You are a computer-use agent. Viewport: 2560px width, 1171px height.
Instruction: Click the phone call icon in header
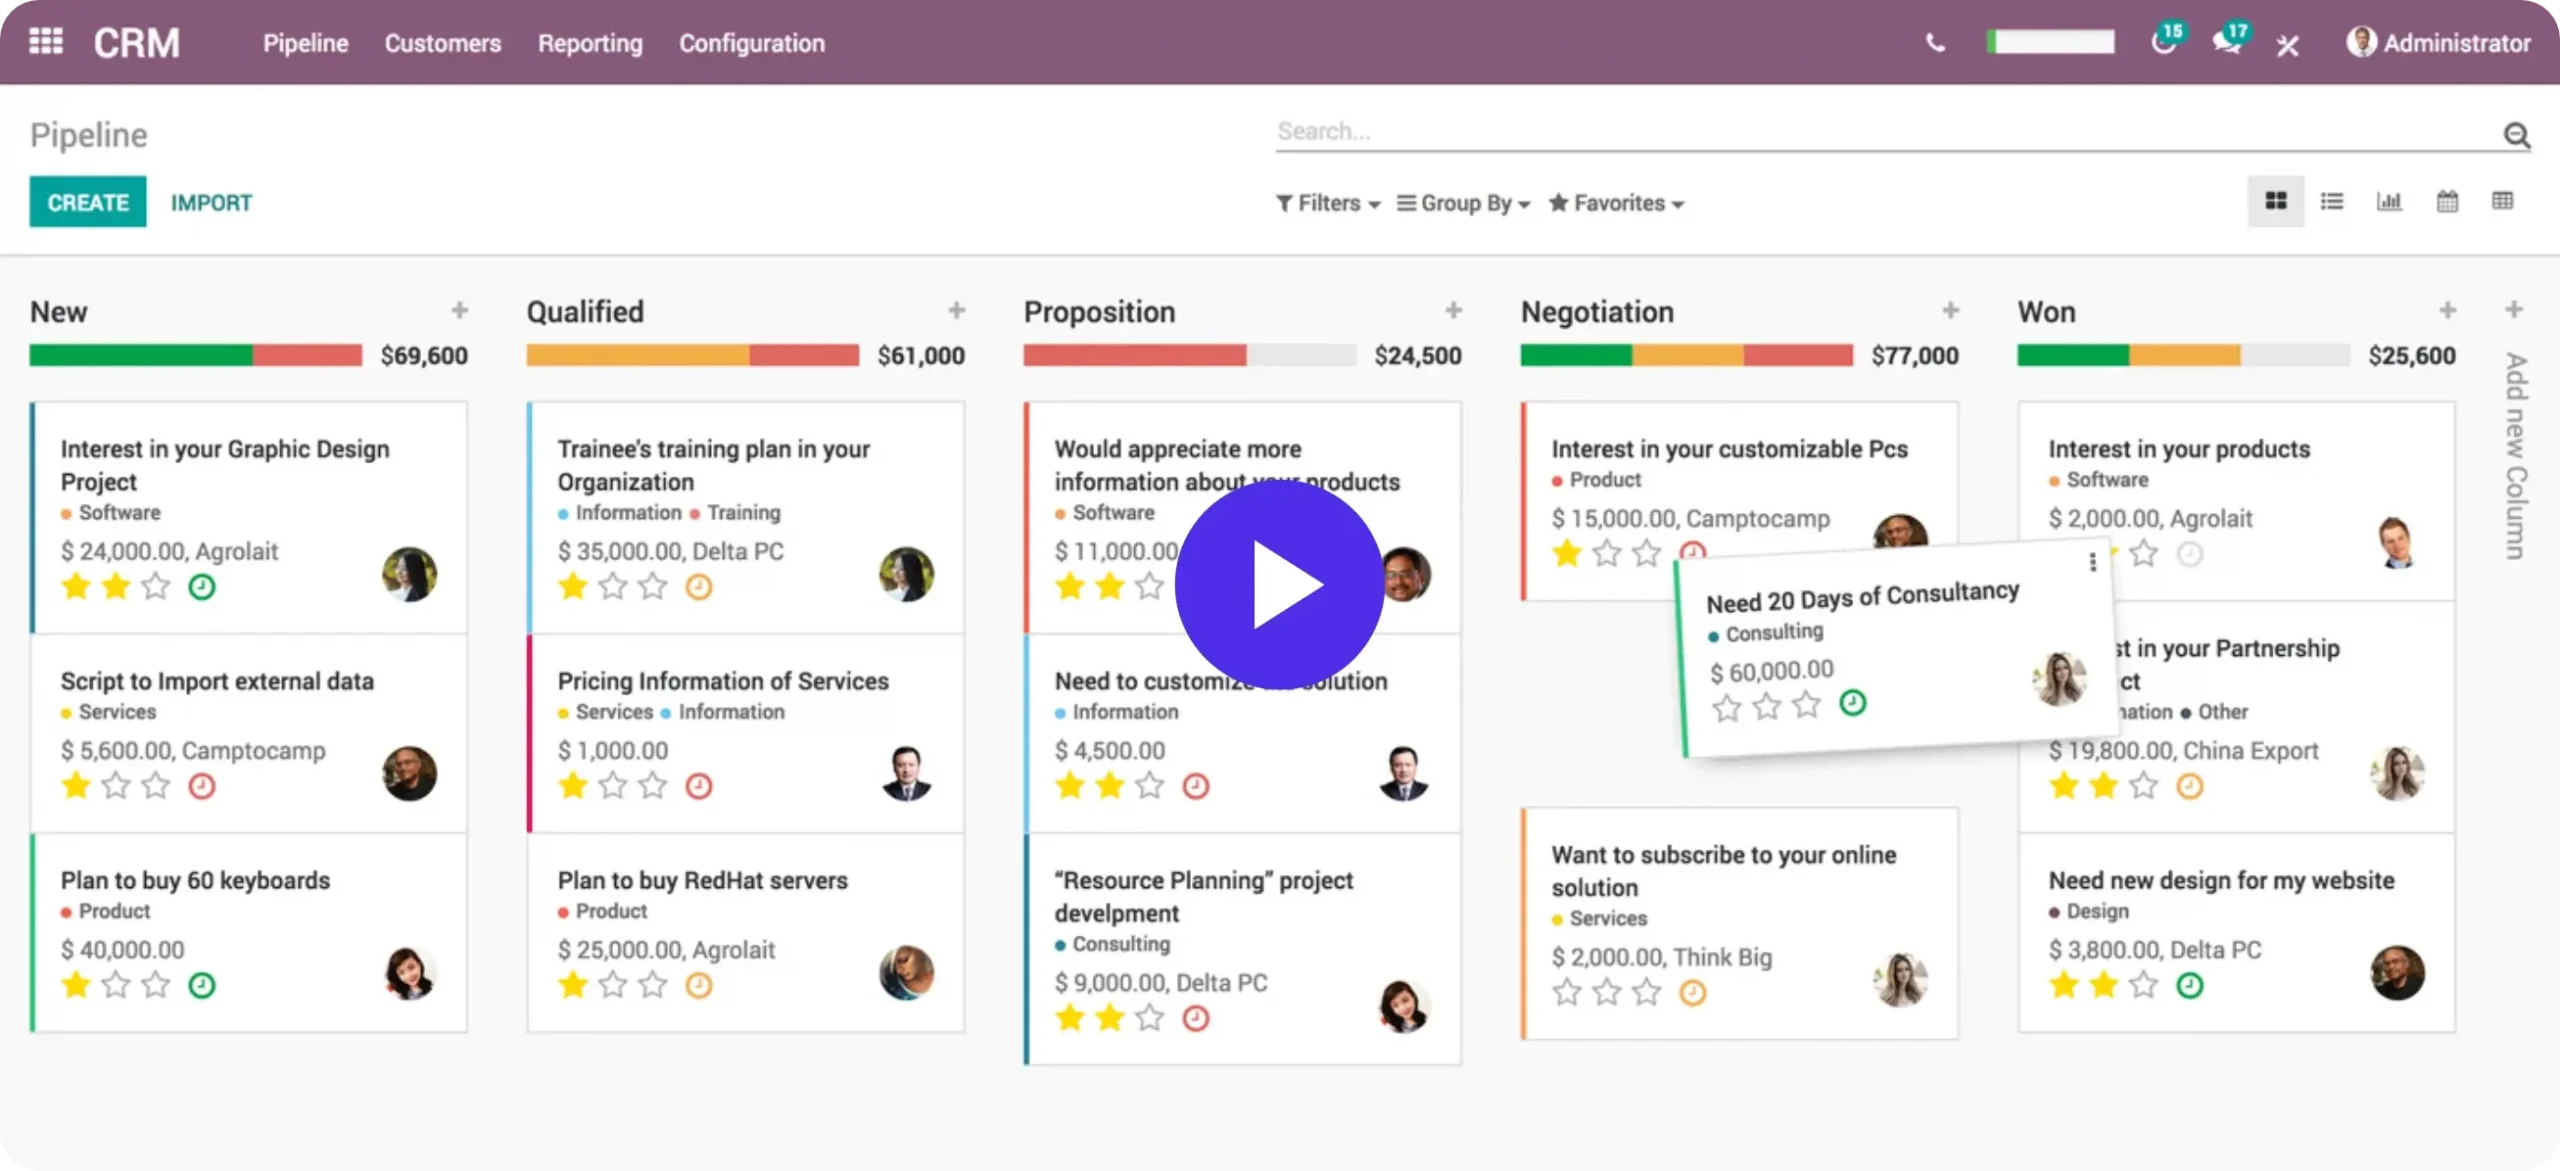click(x=1935, y=43)
